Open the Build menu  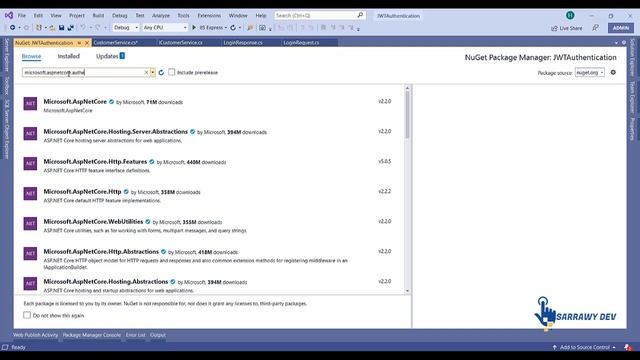click(x=98, y=16)
